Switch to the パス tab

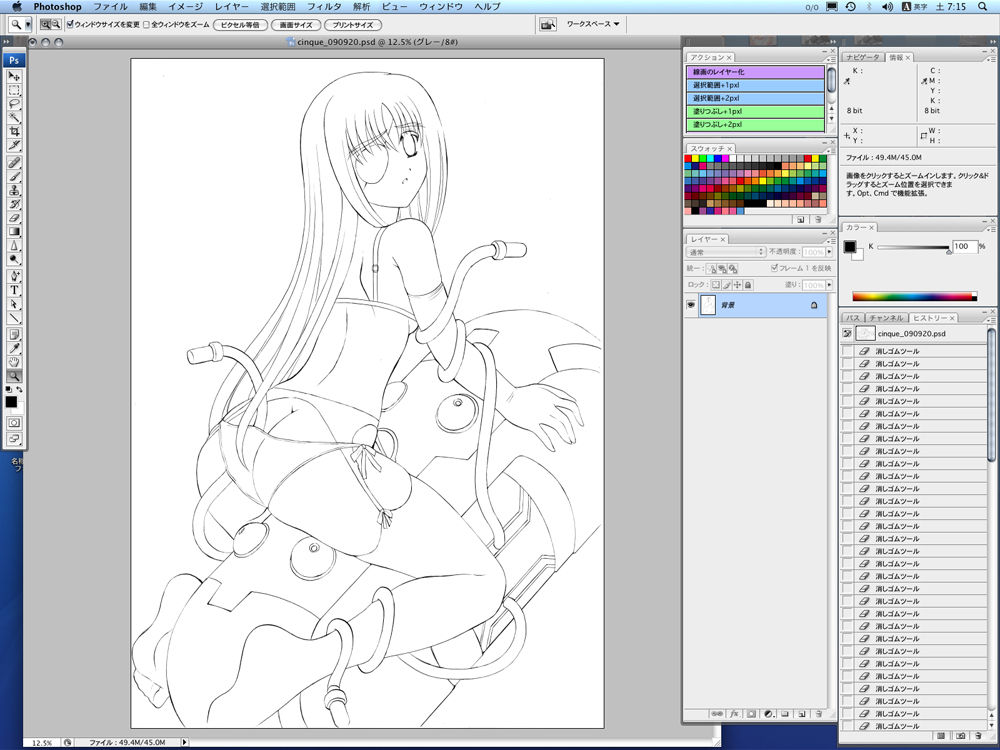point(853,318)
